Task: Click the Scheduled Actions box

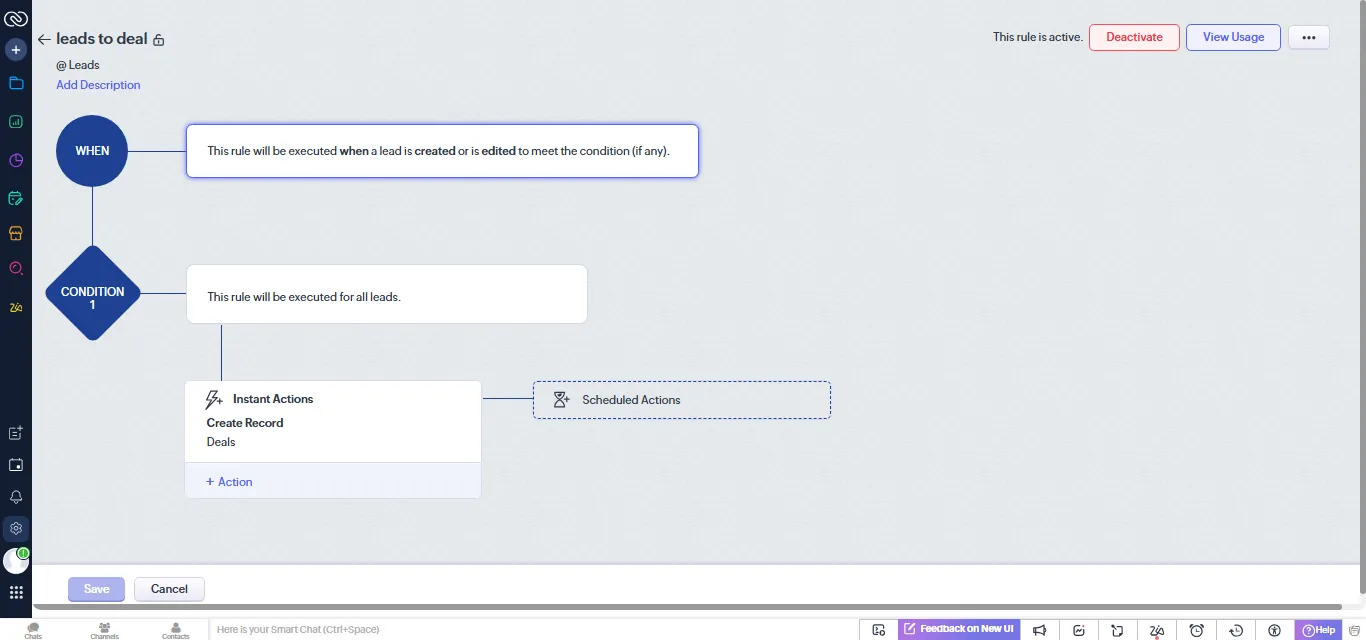Action: coord(682,400)
